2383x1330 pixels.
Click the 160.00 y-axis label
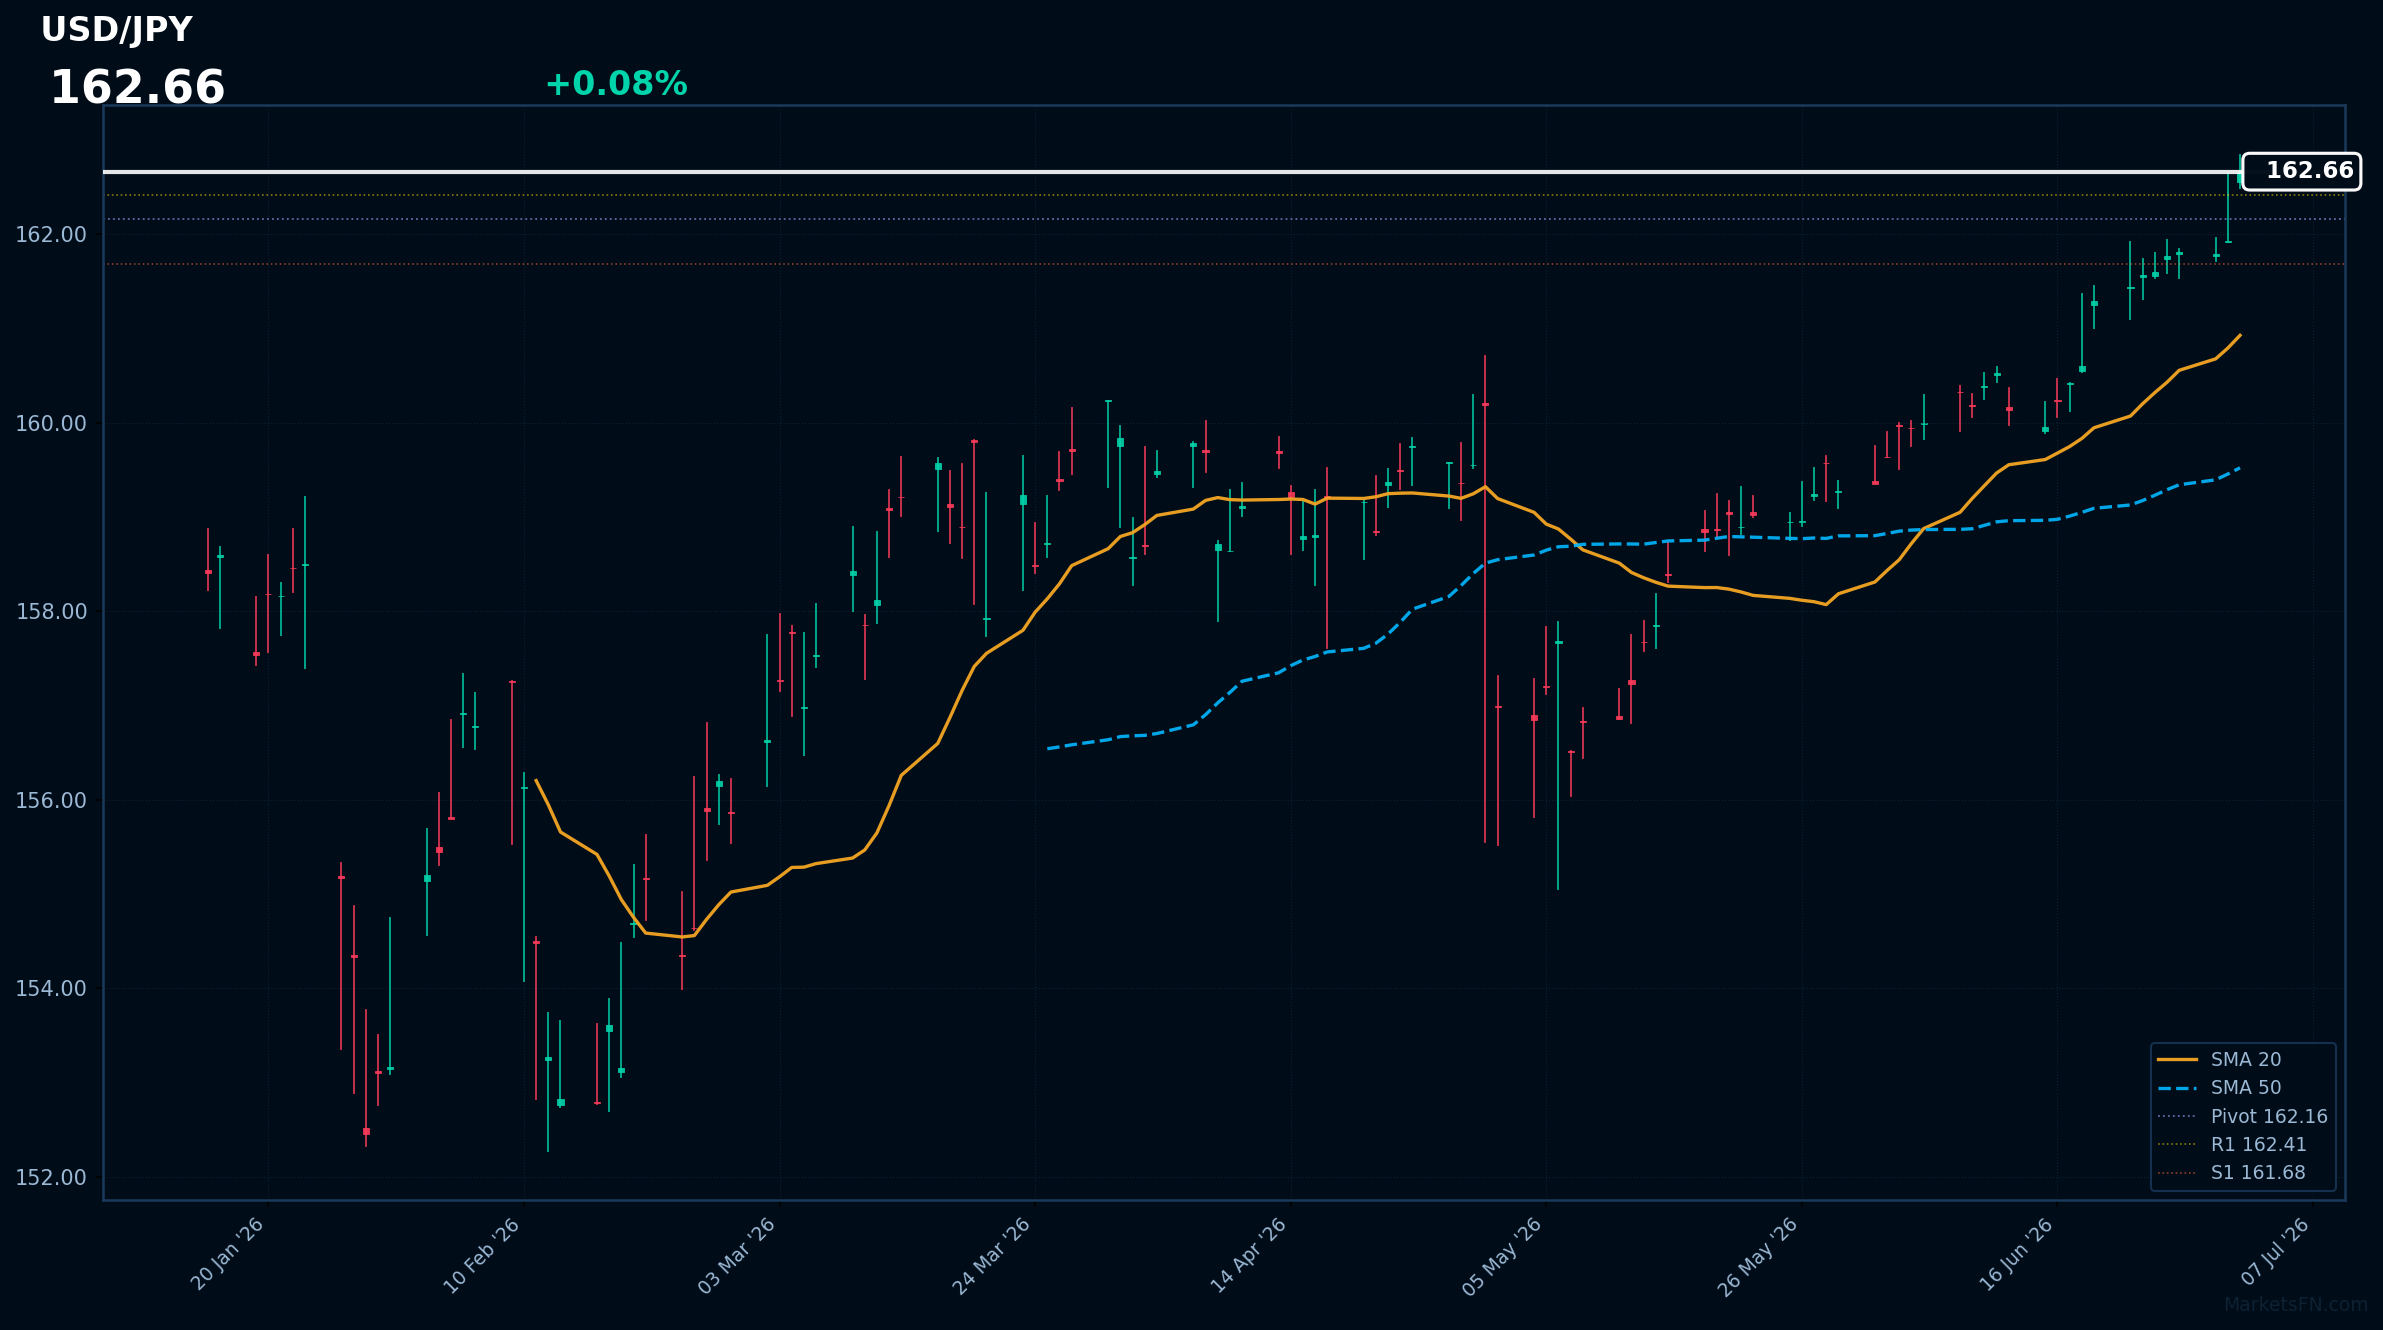[51, 424]
